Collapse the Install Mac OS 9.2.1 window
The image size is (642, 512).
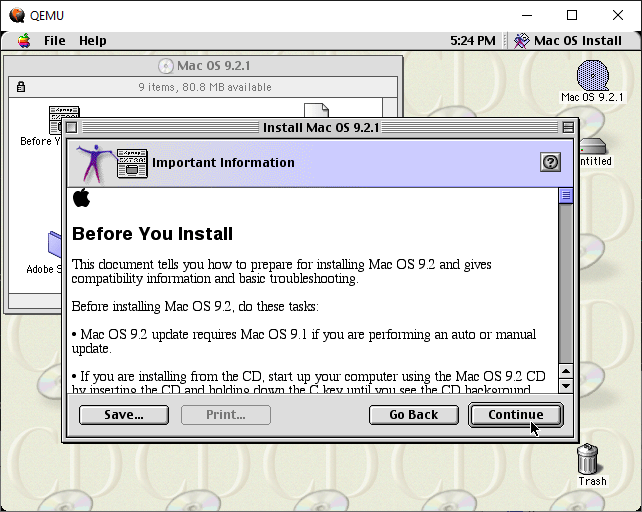pyautogui.click(x=568, y=127)
